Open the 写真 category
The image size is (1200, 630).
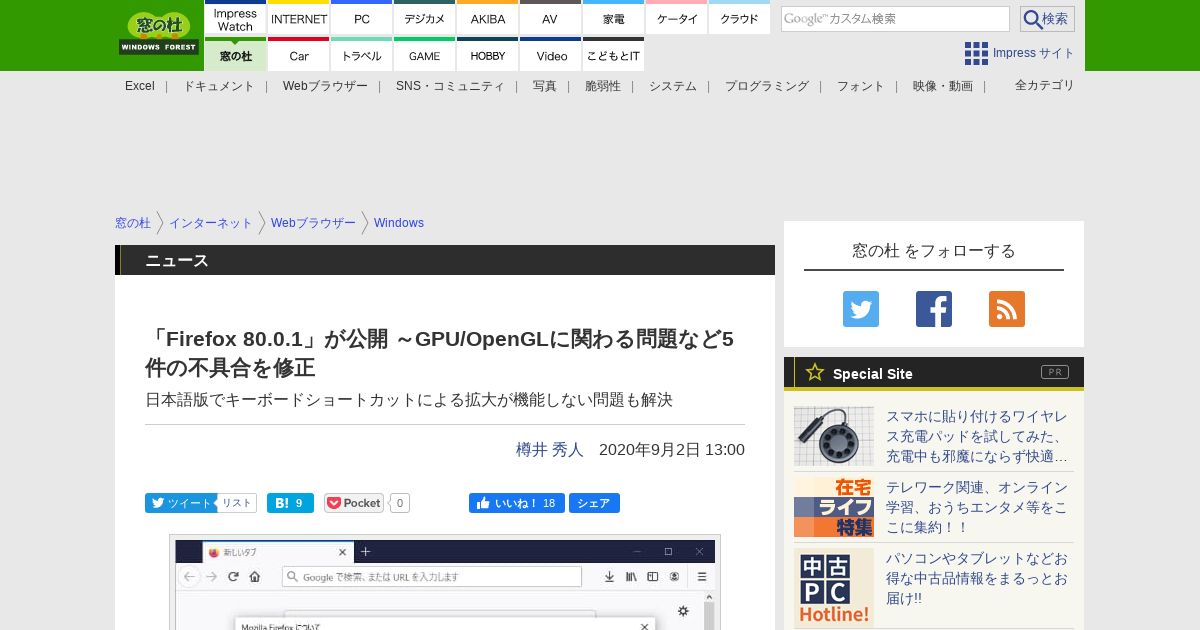pyautogui.click(x=545, y=86)
